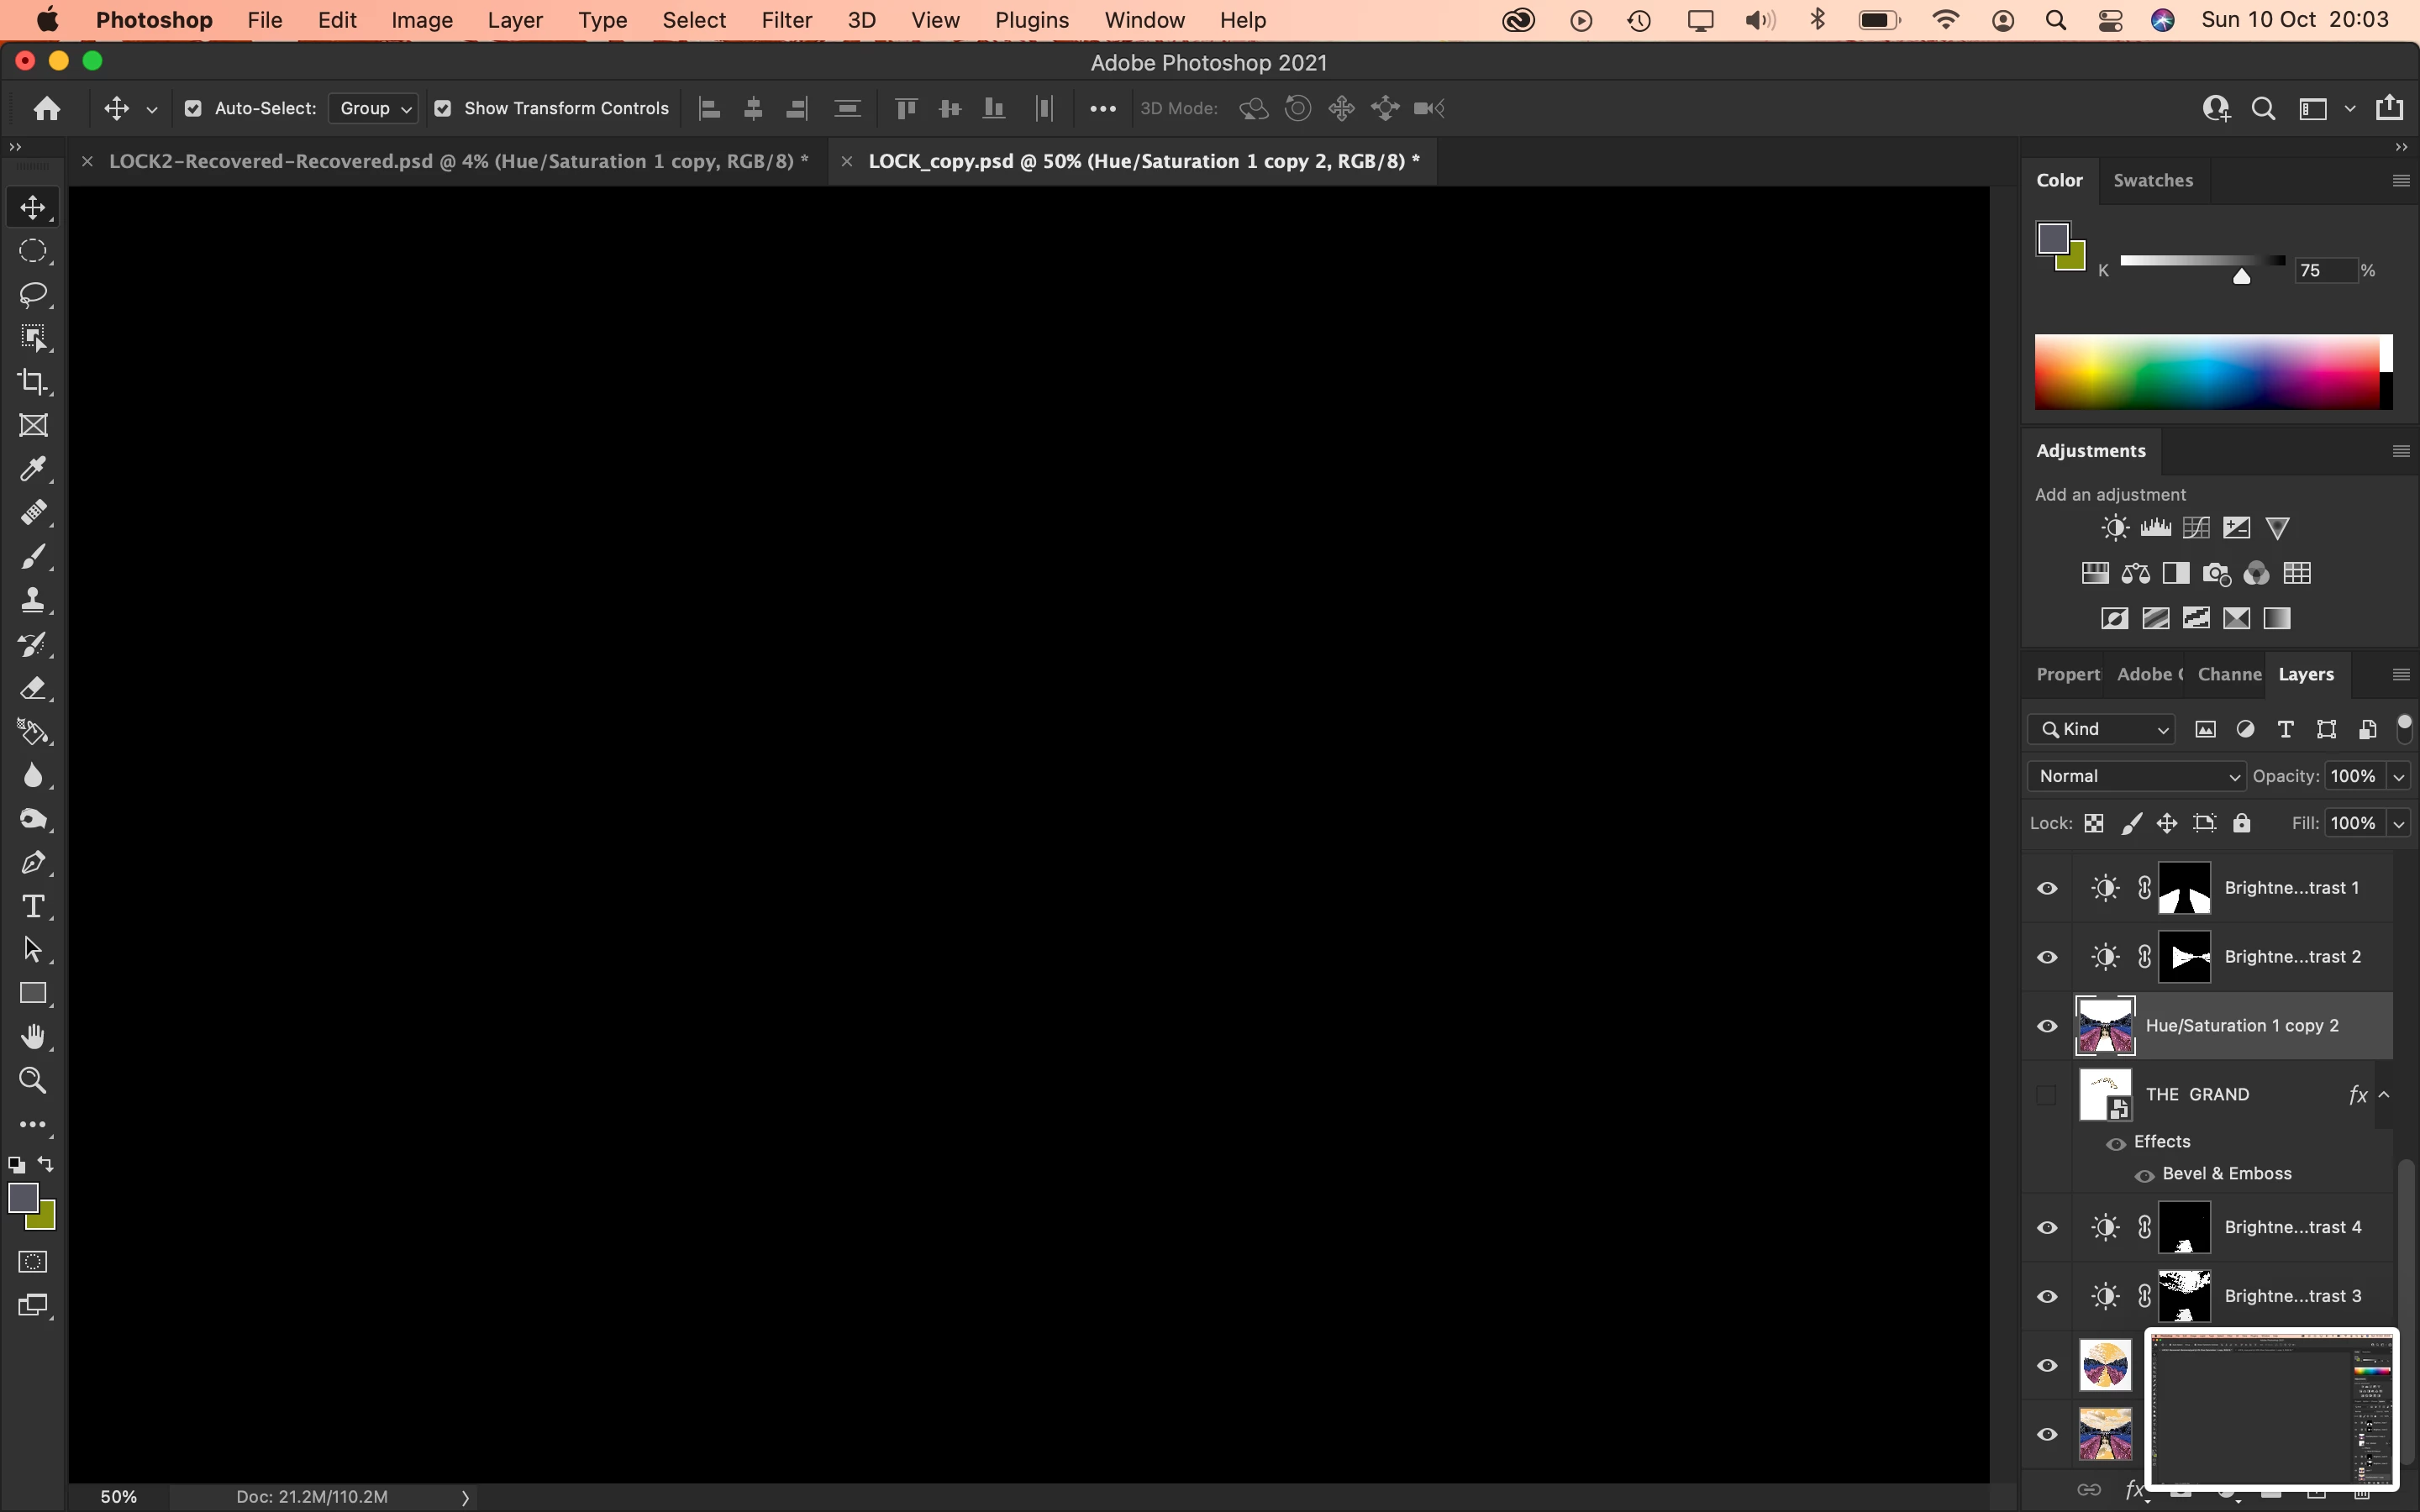Open the Filter menu
The height and width of the screenshot is (1512, 2420).
(786, 20)
